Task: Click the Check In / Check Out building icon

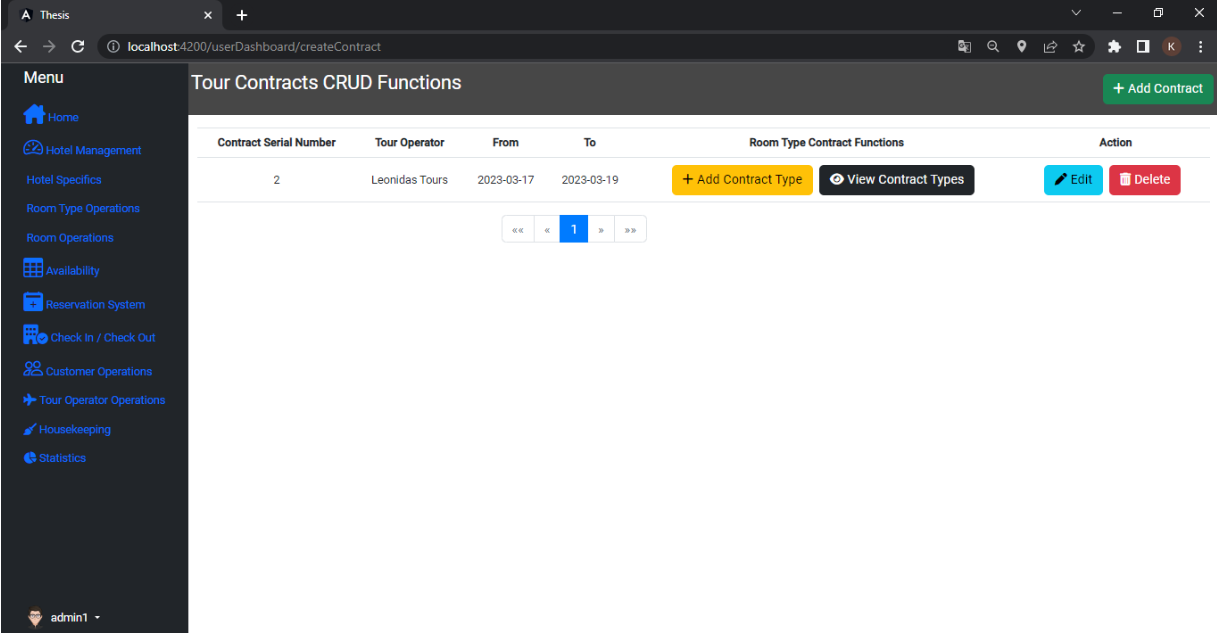Action: (x=35, y=335)
